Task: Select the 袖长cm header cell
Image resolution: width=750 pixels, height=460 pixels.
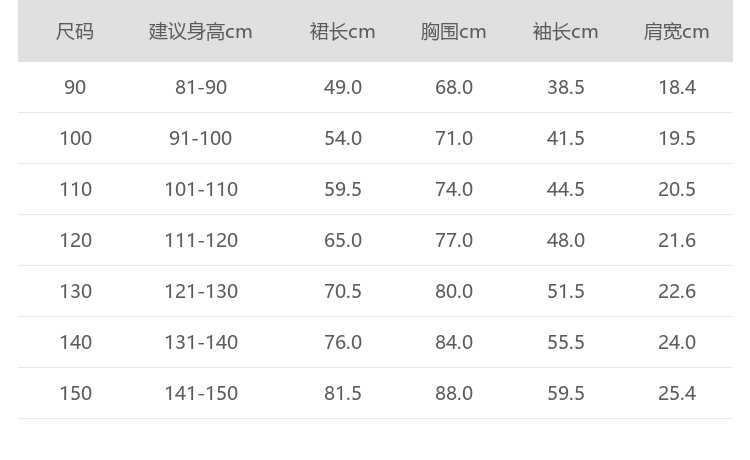Action: (x=565, y=31)
